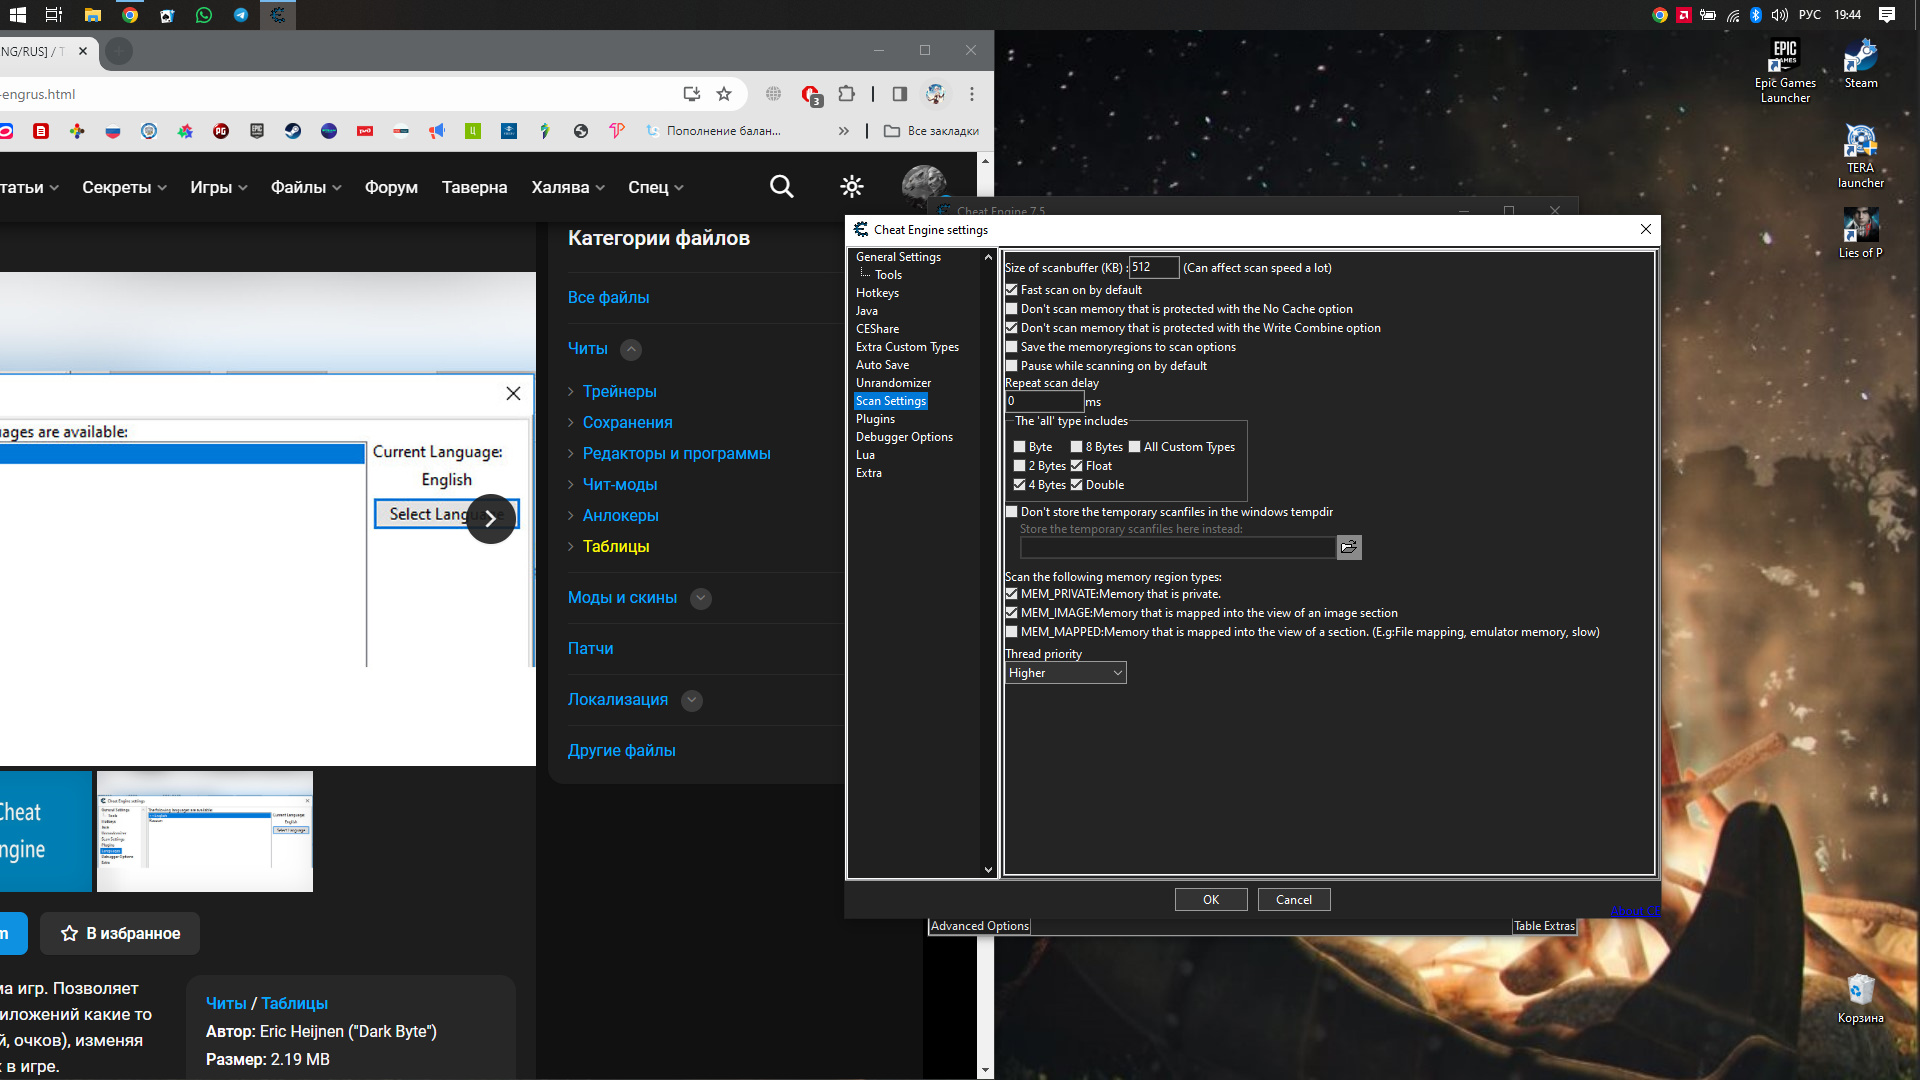Open Thread priority dropdown
This screenshot has height=1080, width=1920.
1065,673
